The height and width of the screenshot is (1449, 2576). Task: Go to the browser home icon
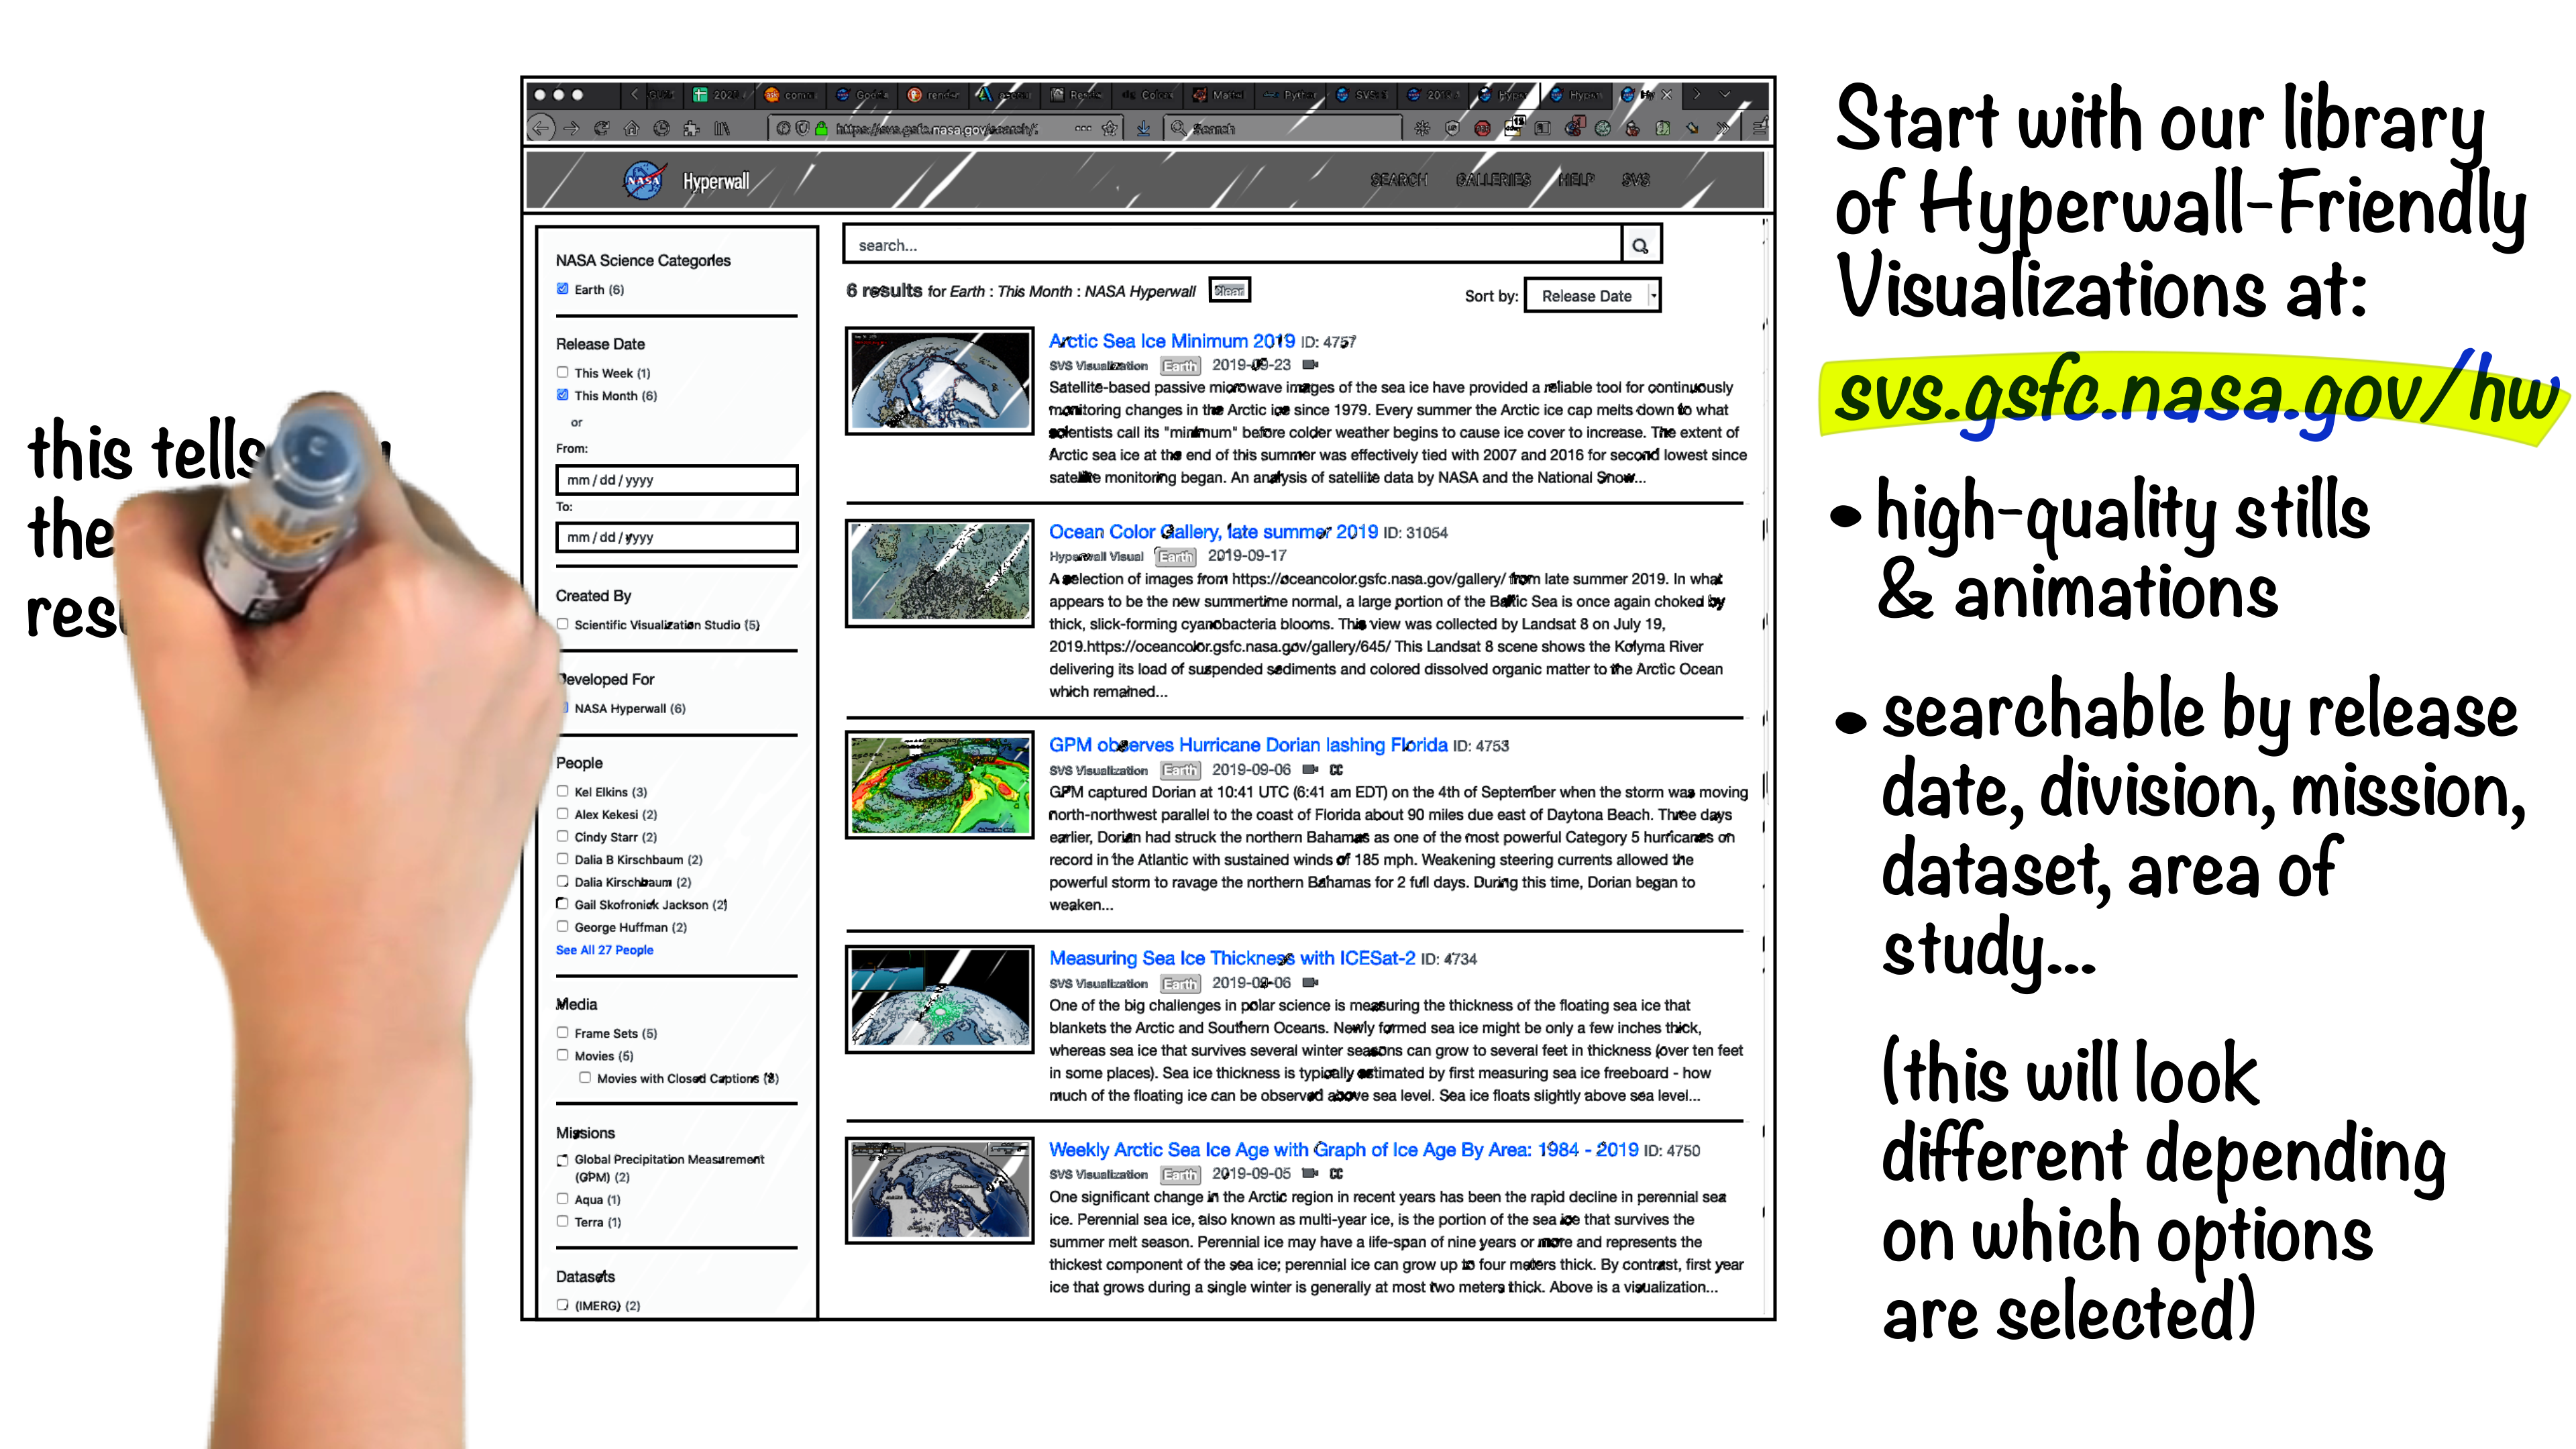tap(631, 128)
